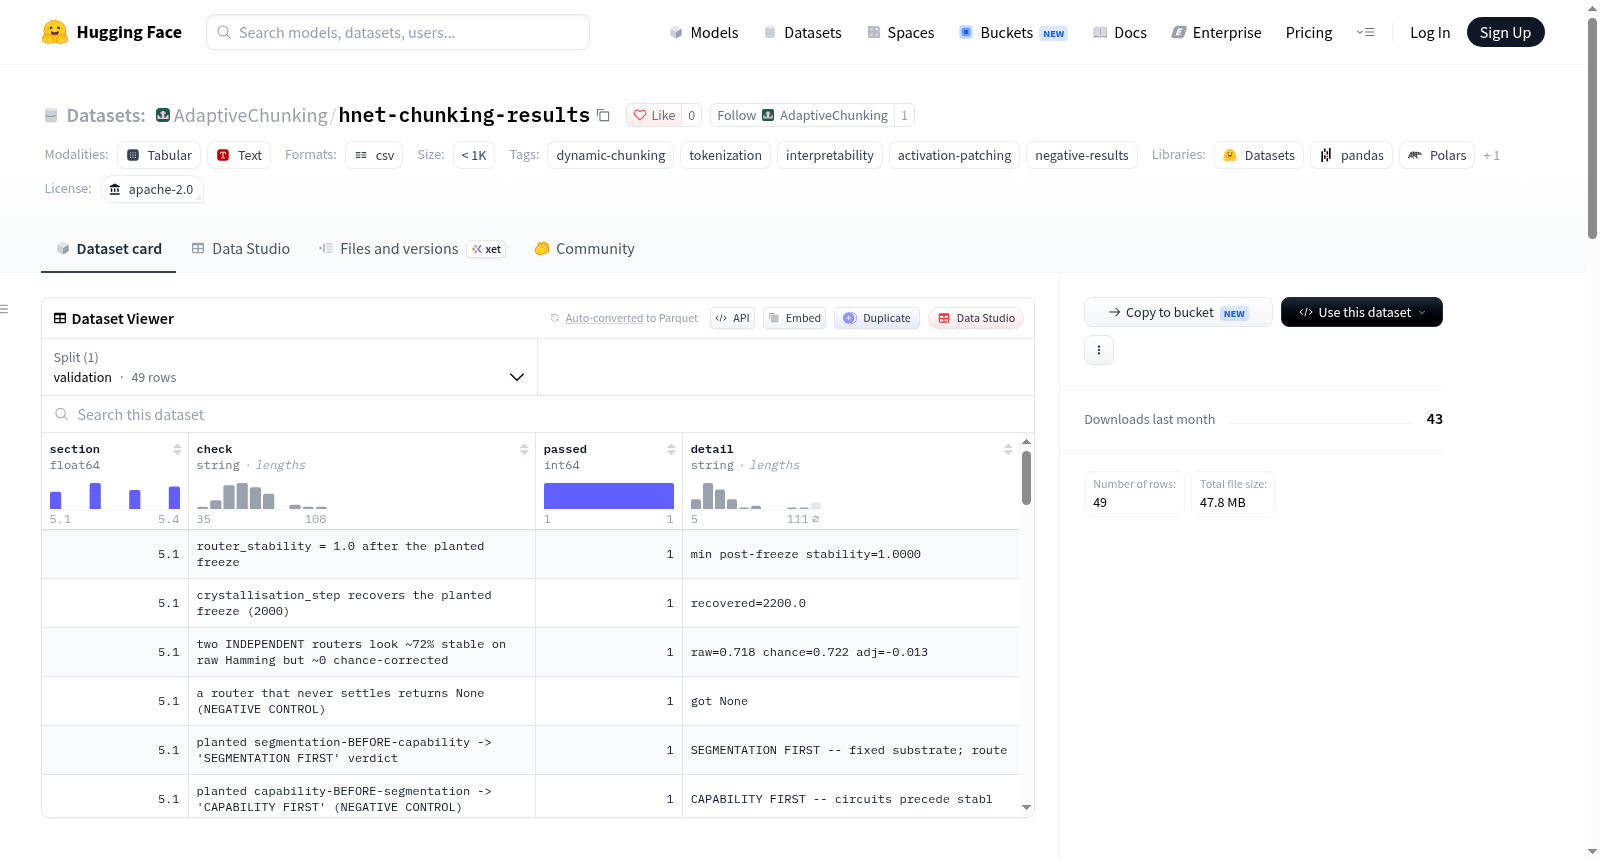Open the Files and versions tab

[412, 249]
